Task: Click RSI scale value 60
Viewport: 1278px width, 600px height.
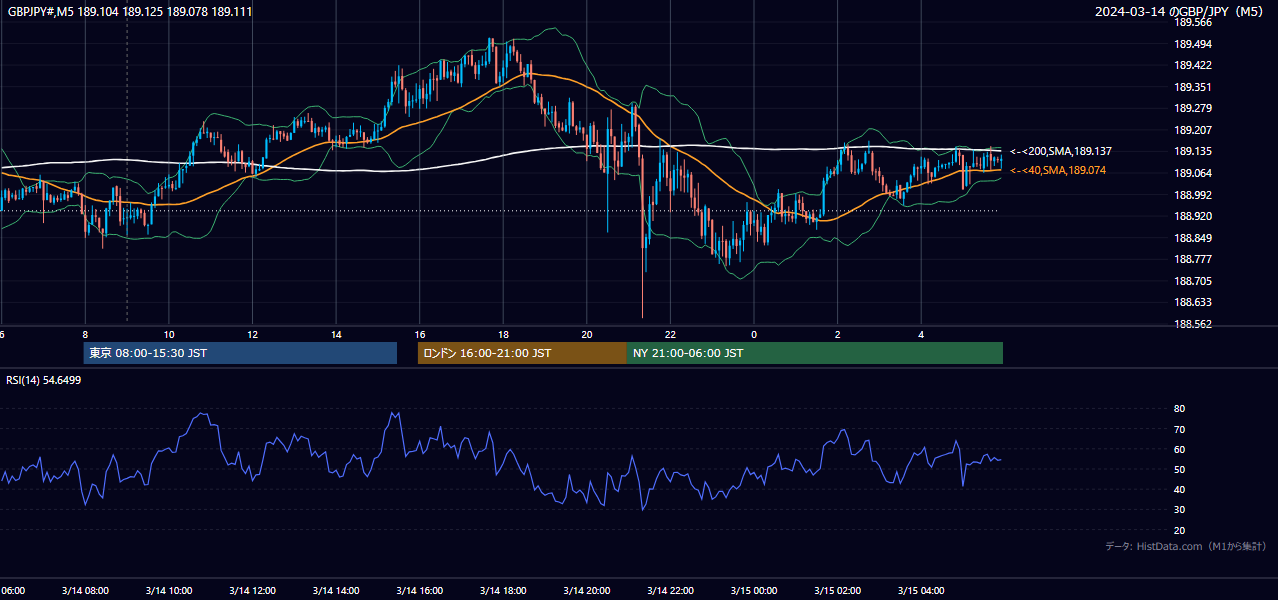Action: [x=1179, y=449]
